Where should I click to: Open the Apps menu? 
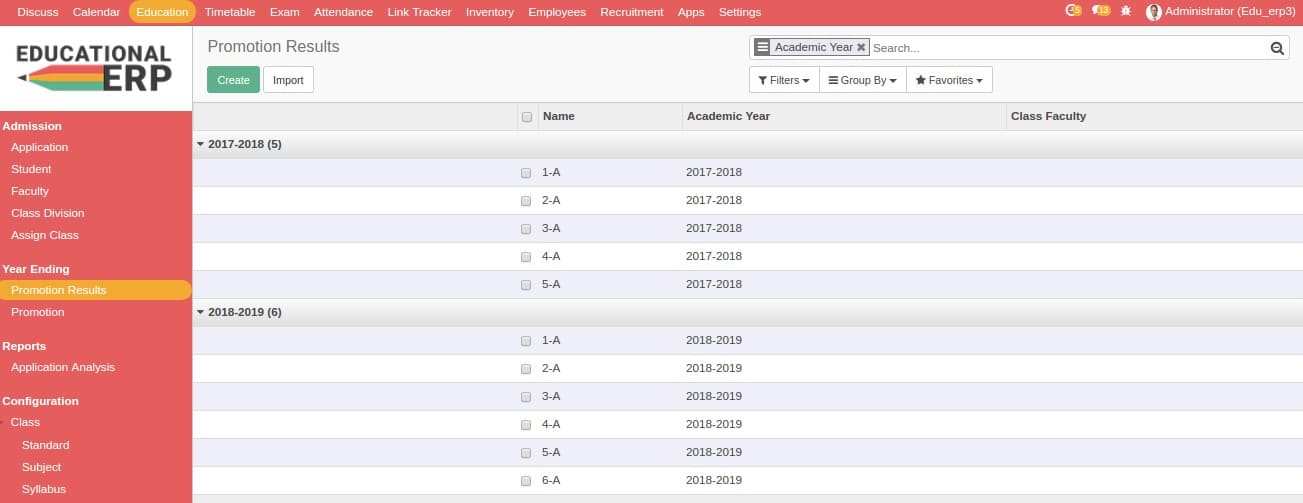(x=691, y=12)
